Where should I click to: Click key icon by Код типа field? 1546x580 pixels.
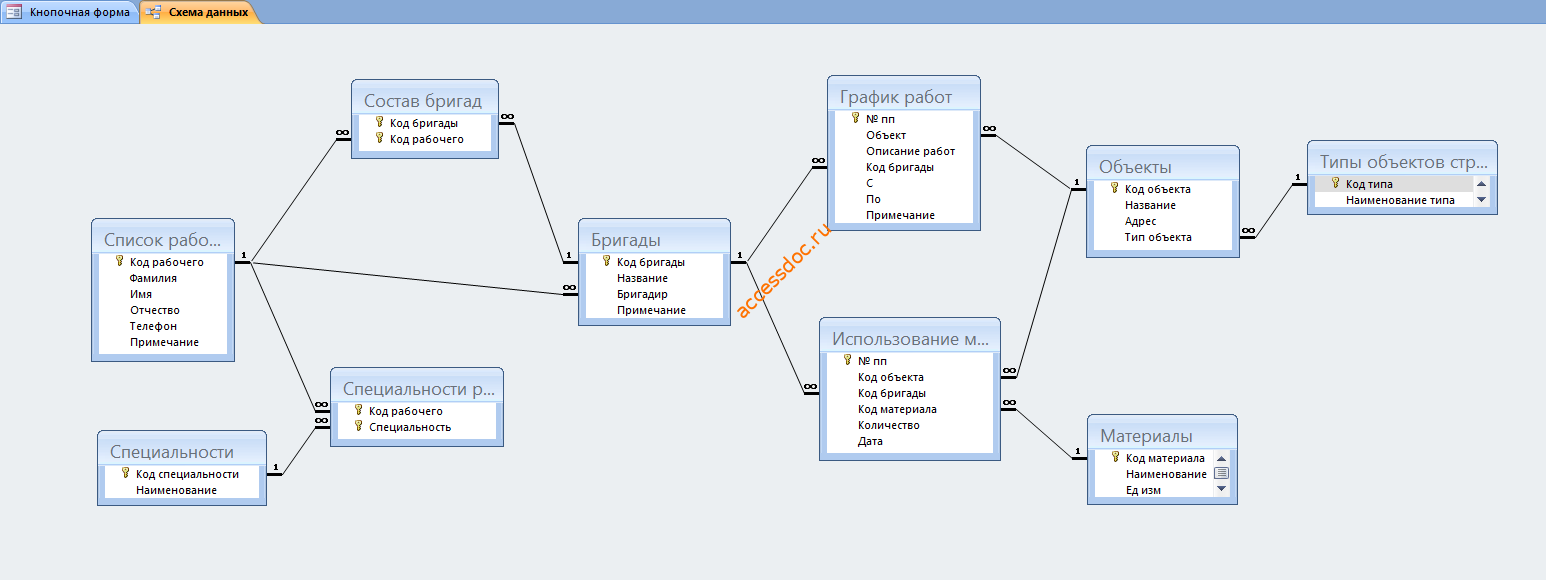(x=1336, y=183)
